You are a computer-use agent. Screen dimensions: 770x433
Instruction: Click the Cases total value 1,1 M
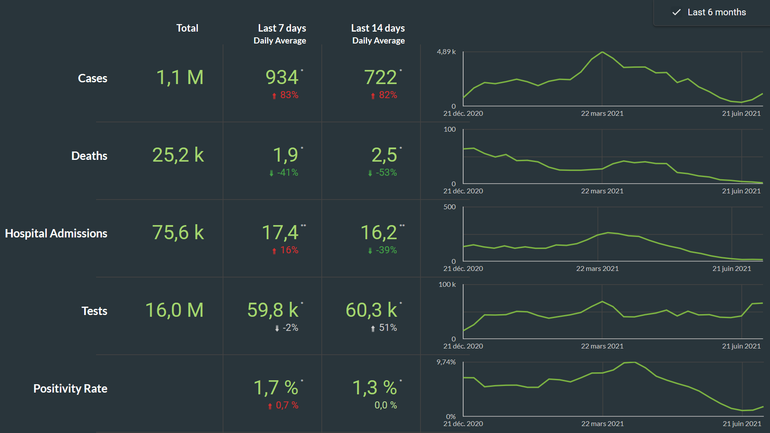tap(179, 77)
